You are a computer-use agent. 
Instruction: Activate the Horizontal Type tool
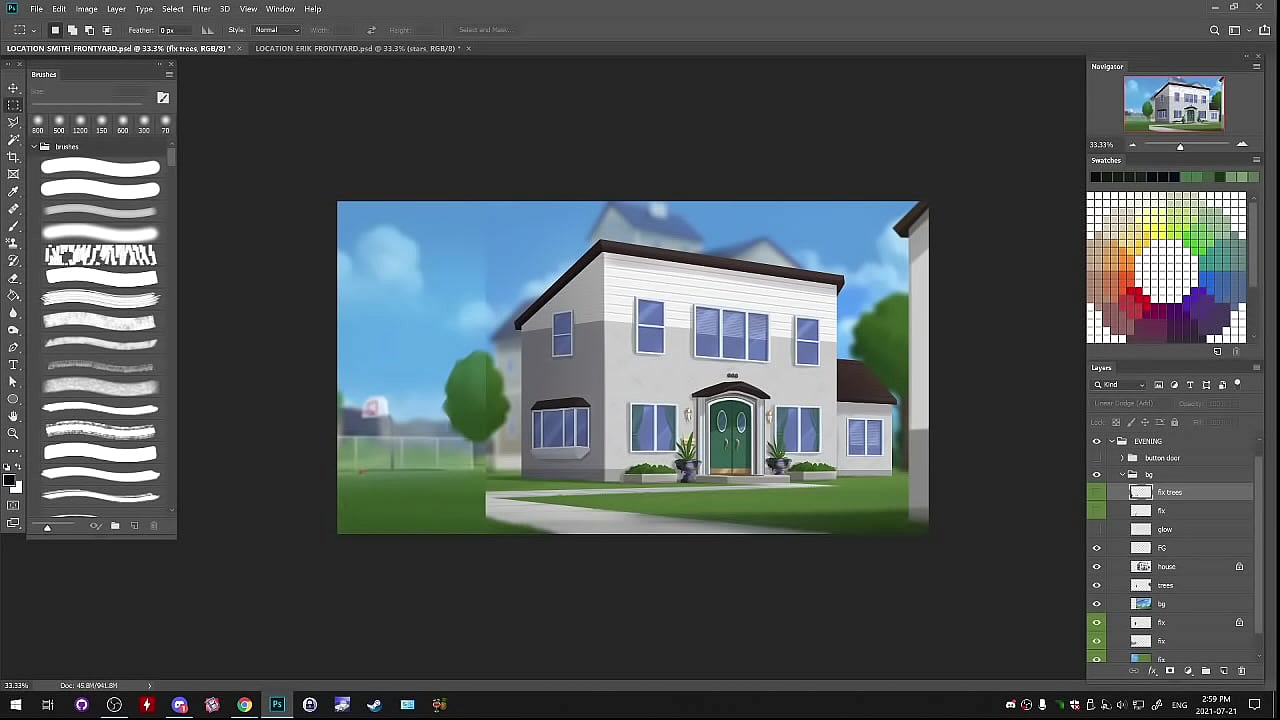(13, 364)
